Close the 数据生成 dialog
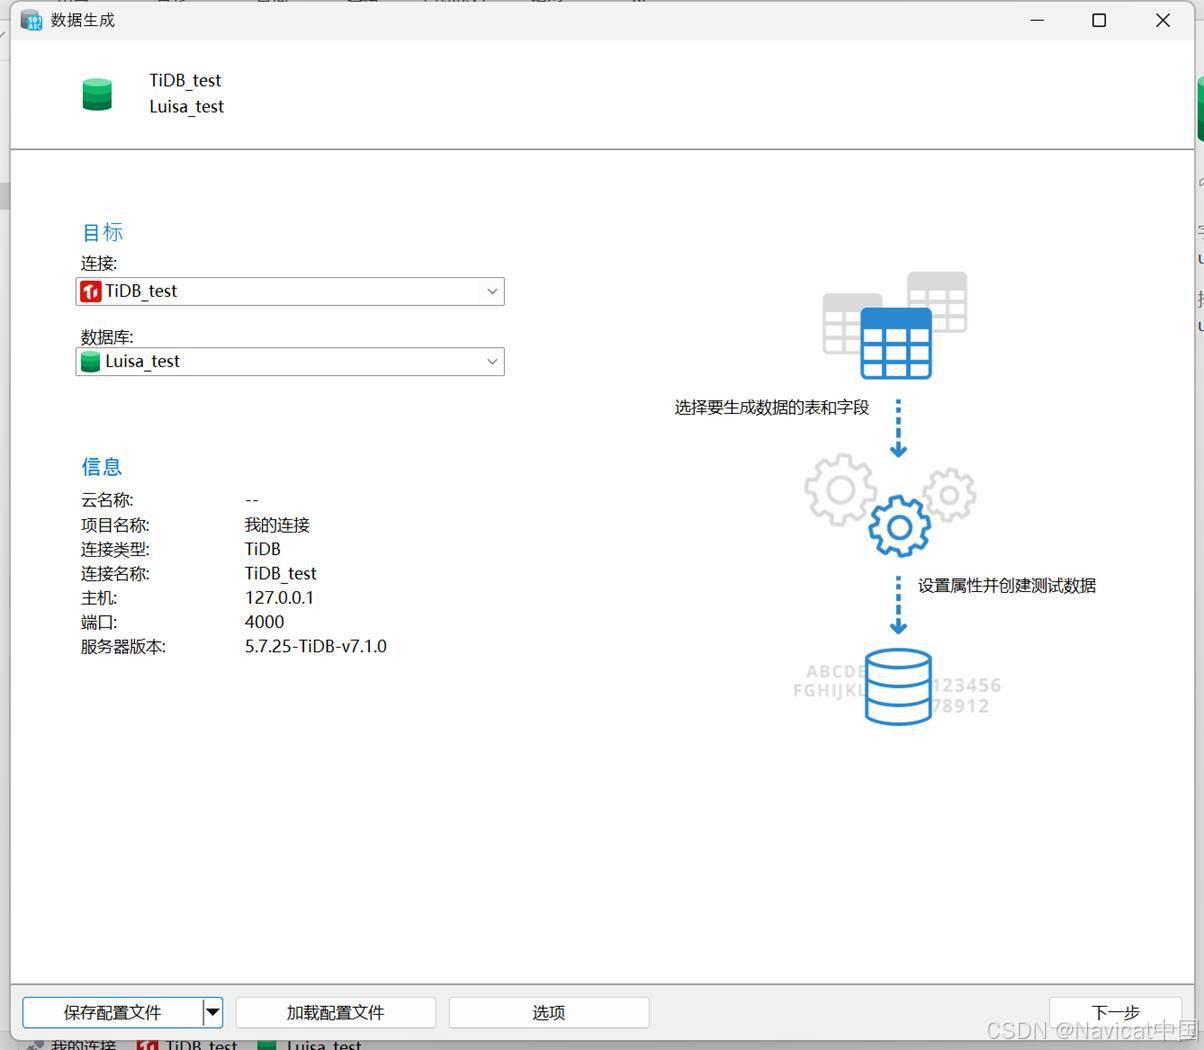This screenshot has width=1204, height=1050. [1162, 20]
